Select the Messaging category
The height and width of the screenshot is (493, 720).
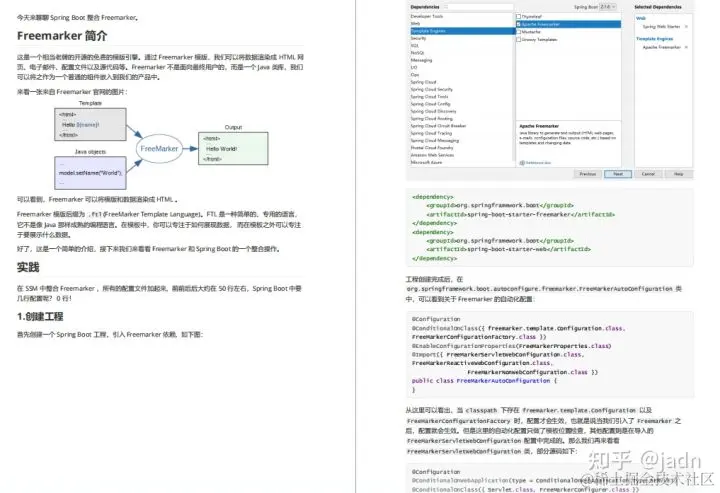[421, 60]
